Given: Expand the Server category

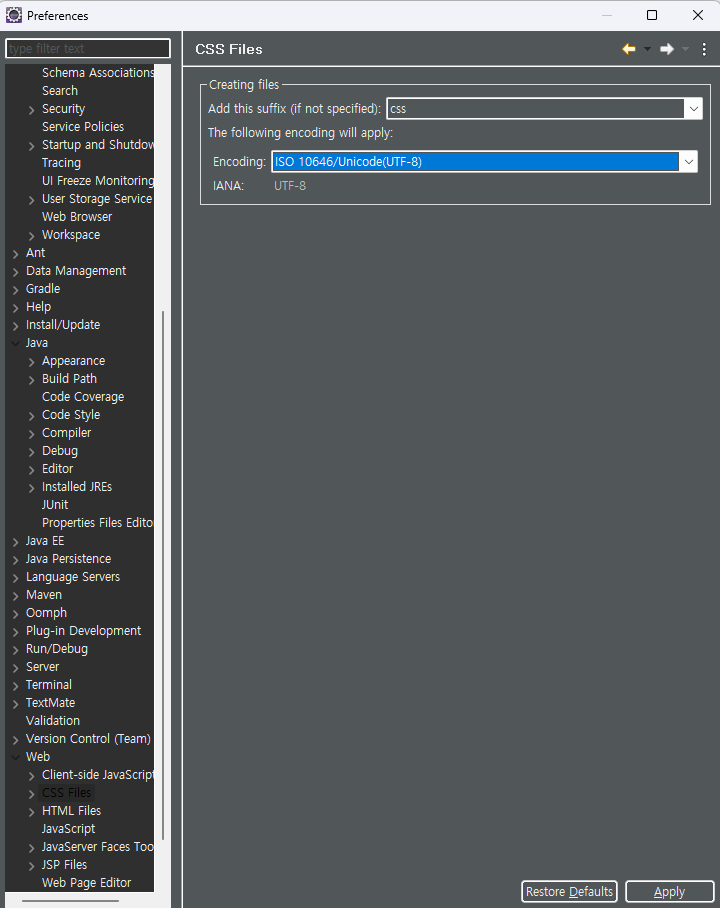Looking at the screenshot, I should click(16, 668).
